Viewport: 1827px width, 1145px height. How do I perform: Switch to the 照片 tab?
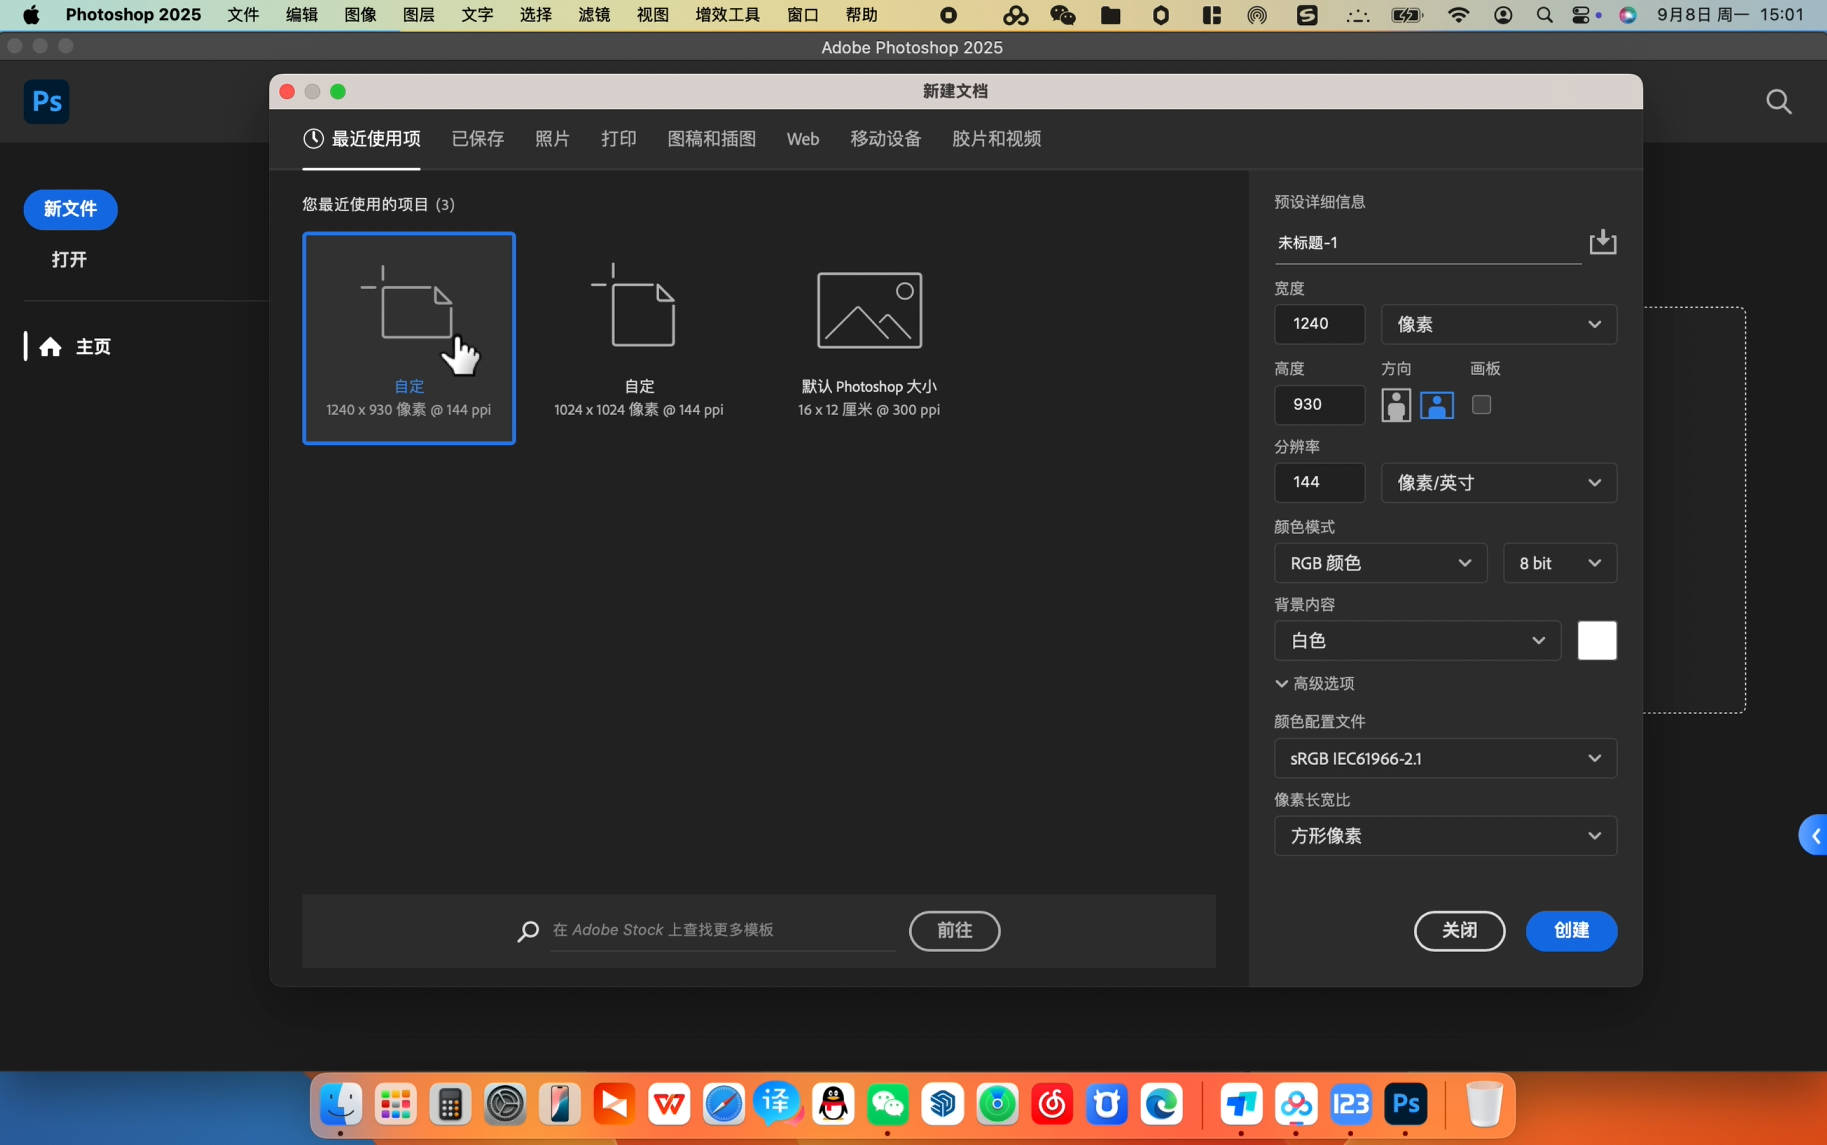coord(552,139)
